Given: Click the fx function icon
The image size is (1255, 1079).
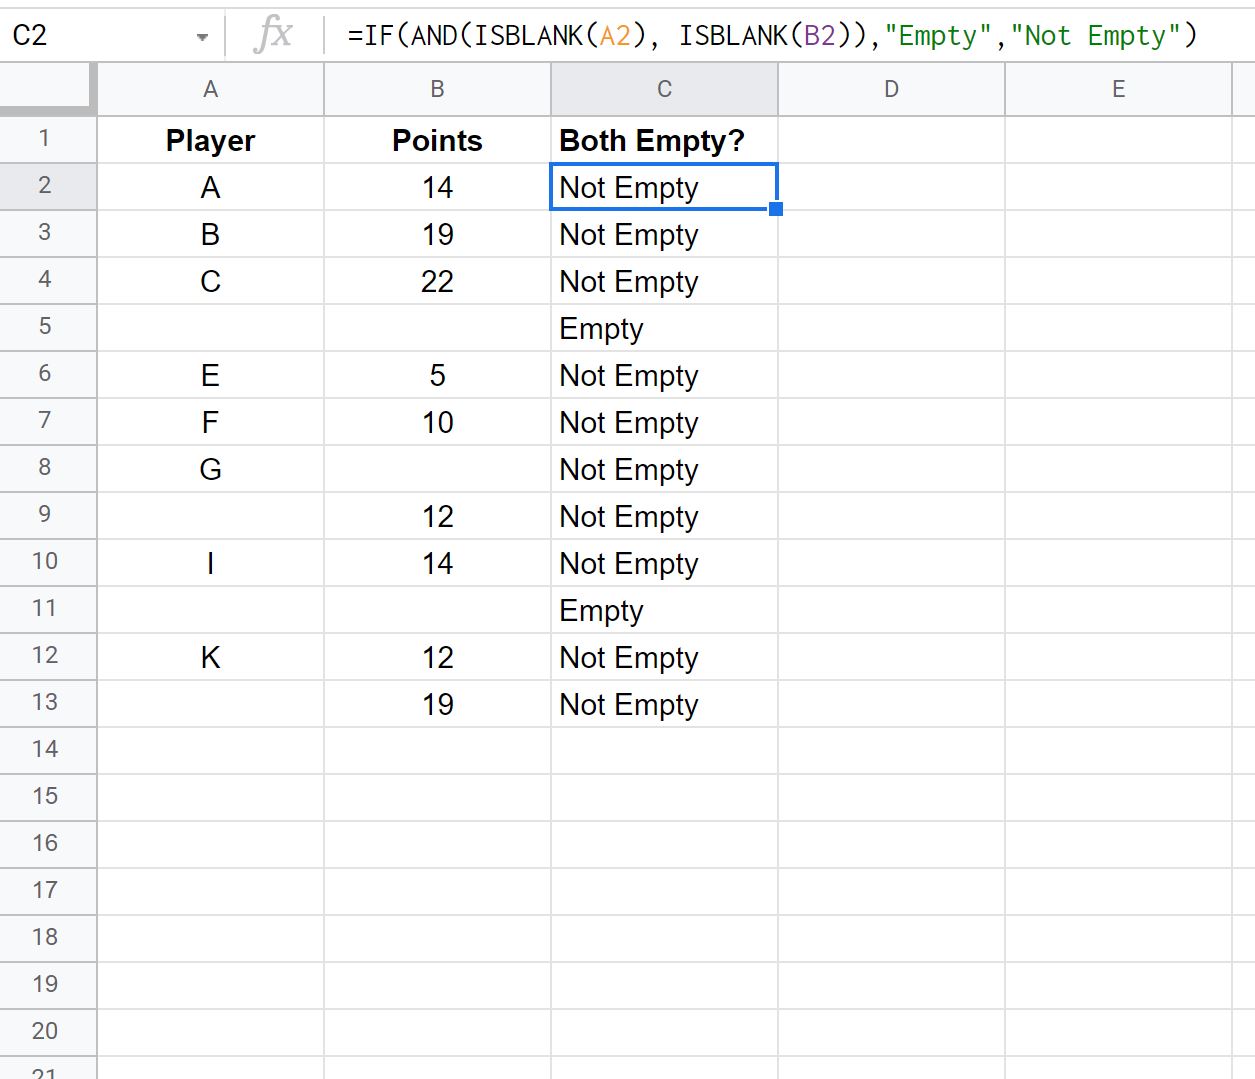Looking at the screenshot, I should [x=273, y=35].
